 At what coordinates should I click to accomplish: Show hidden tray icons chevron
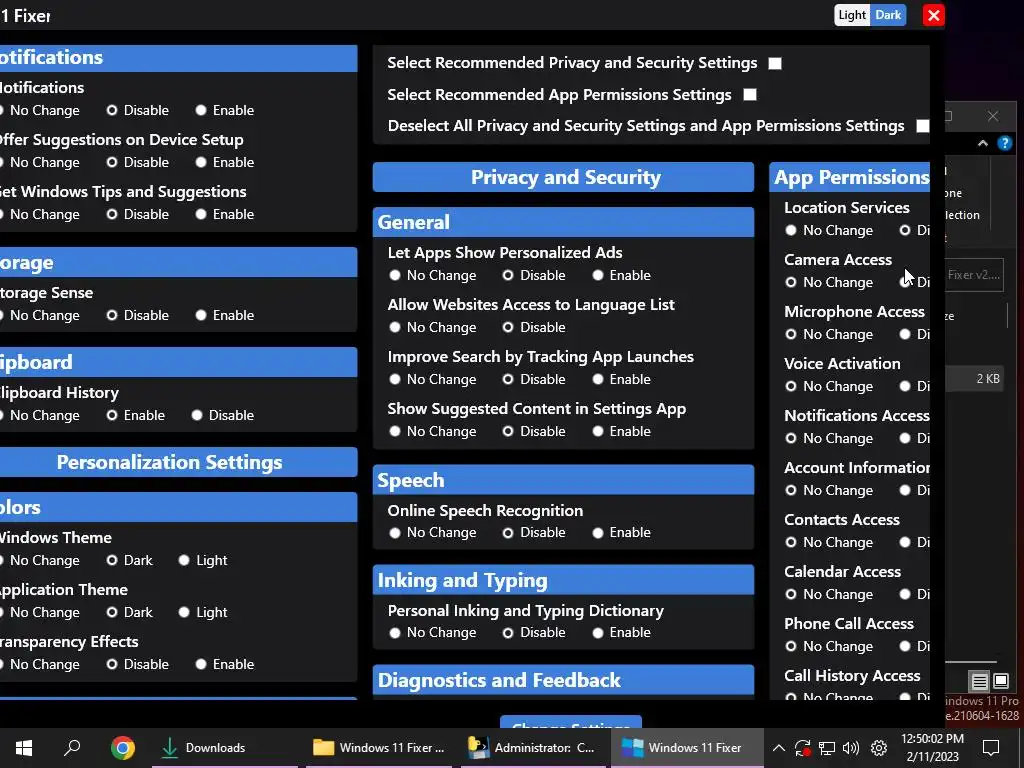tap(778, 748)
